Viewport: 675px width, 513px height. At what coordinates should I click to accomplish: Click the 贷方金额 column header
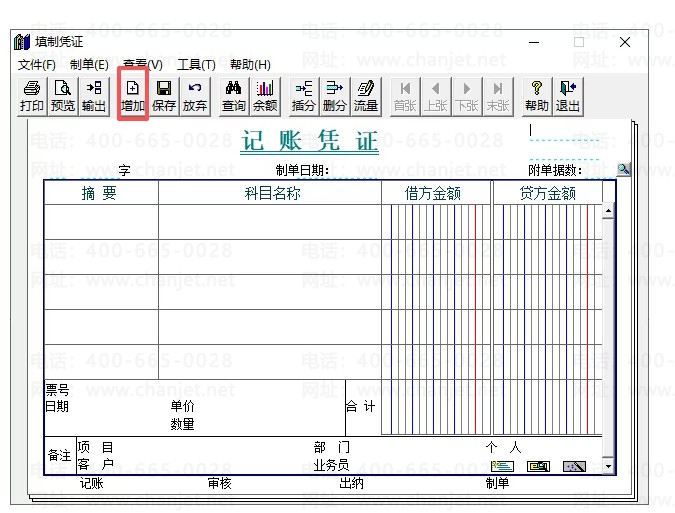(x=548, y=193)
